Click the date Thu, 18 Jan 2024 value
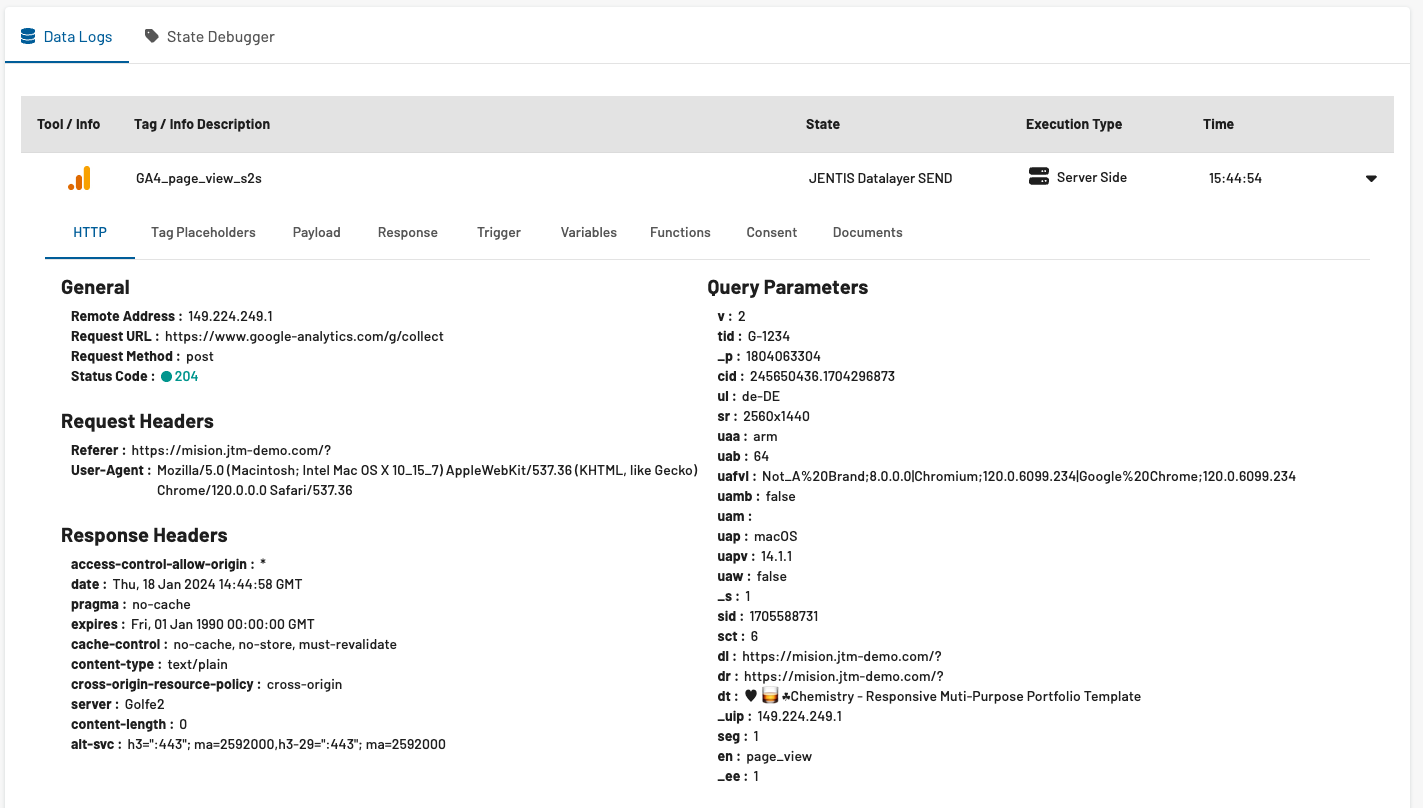 [207, 584]
